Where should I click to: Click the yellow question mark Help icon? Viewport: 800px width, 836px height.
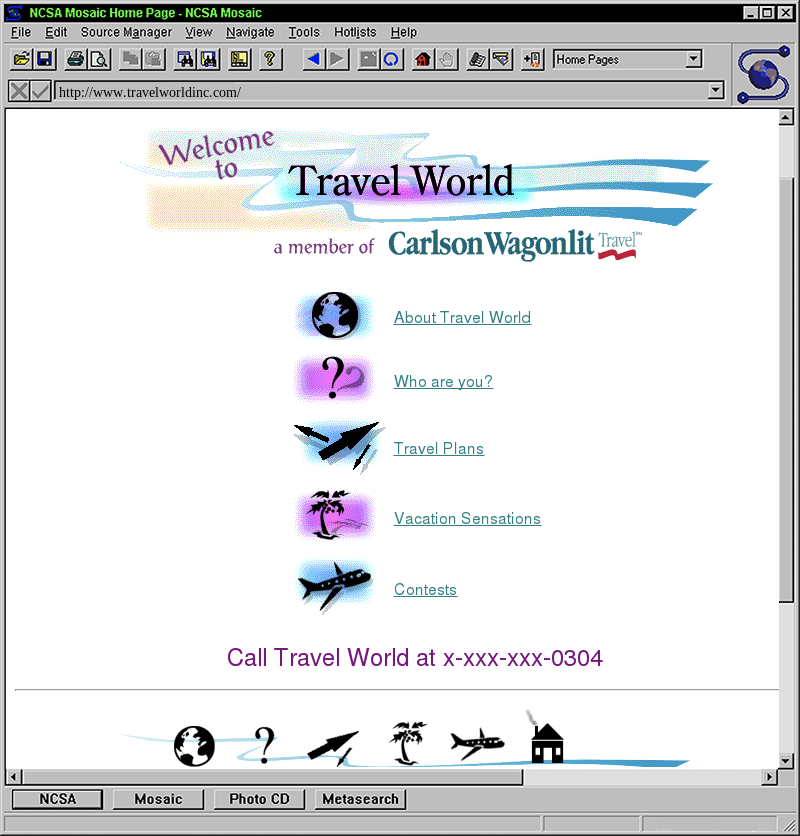(x=269, y=60)
